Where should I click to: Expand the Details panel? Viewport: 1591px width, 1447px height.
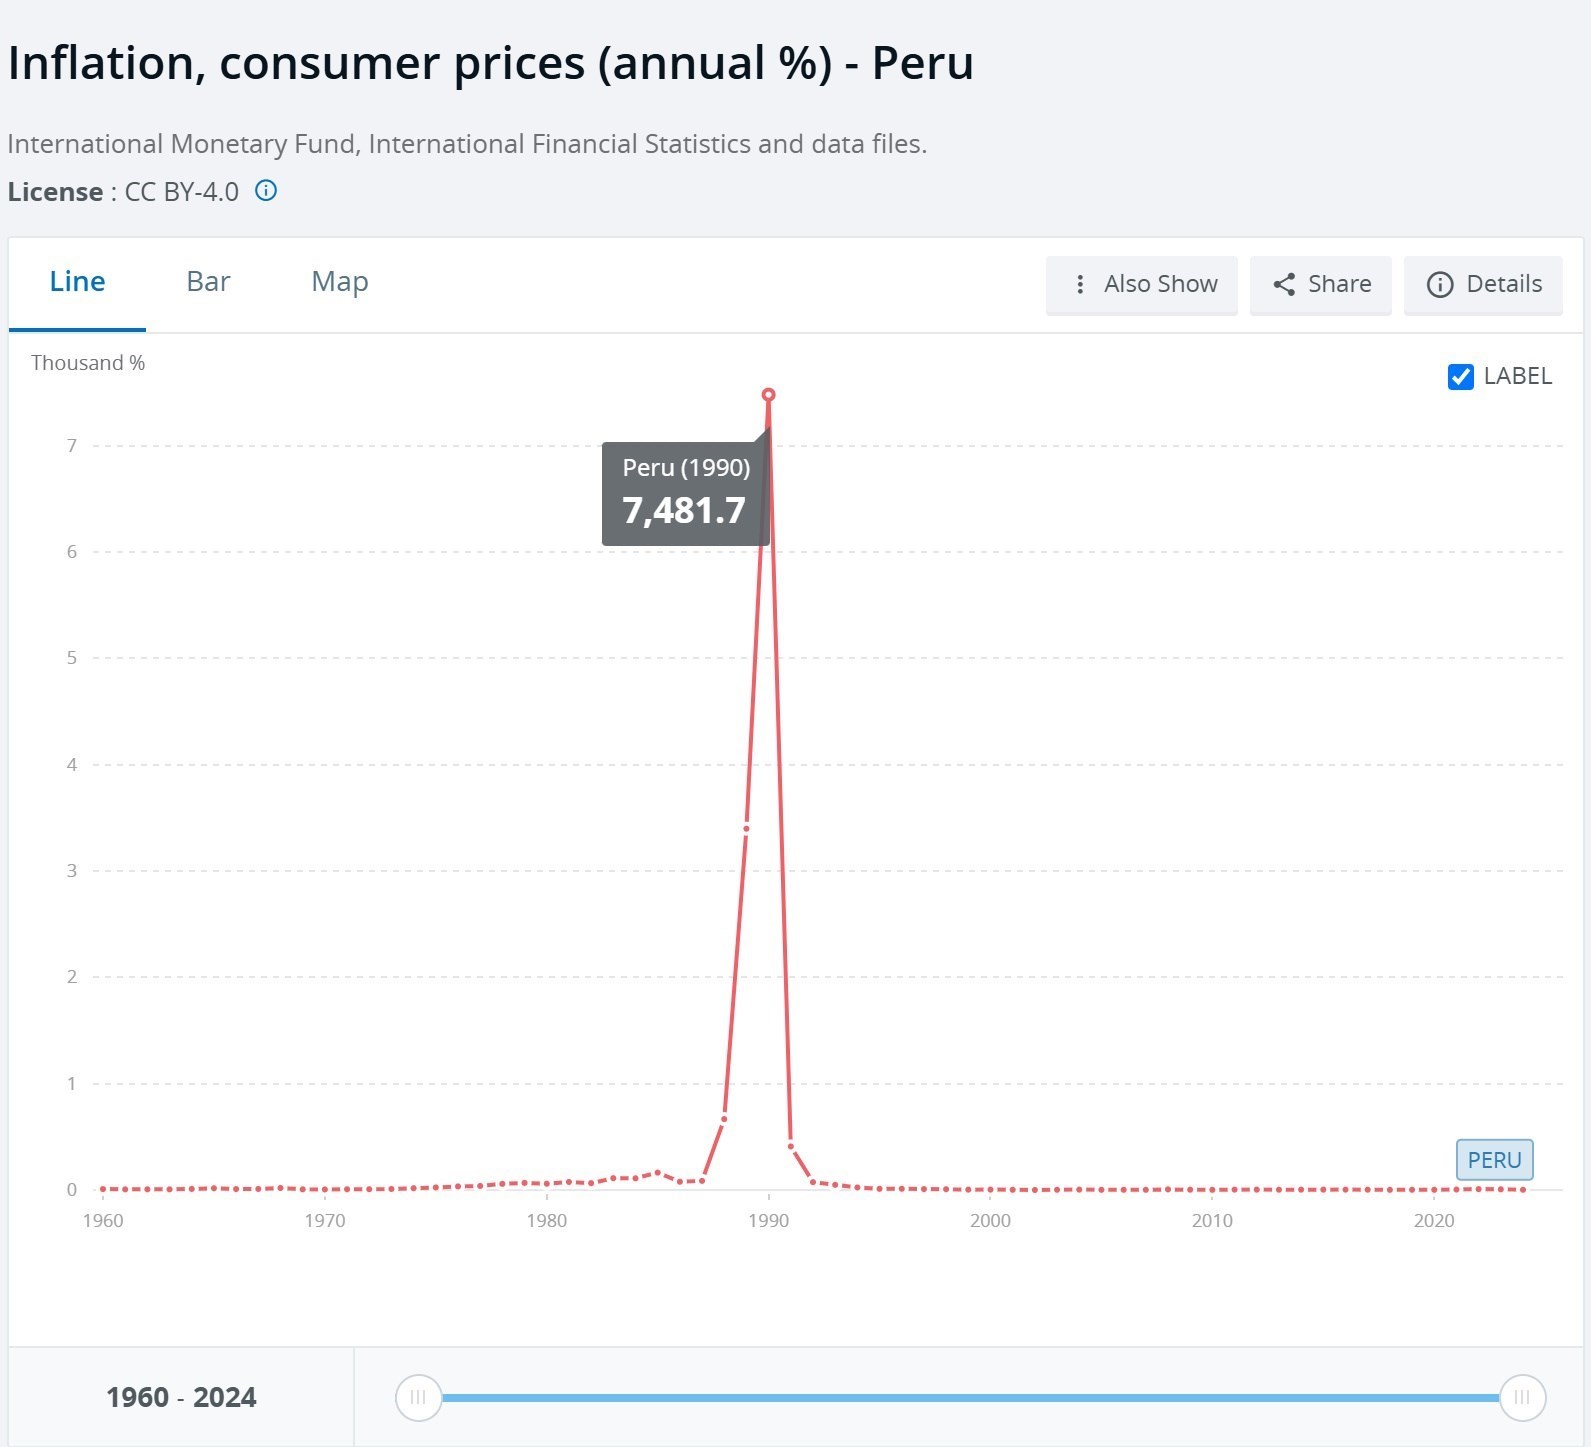(1483, 285)
